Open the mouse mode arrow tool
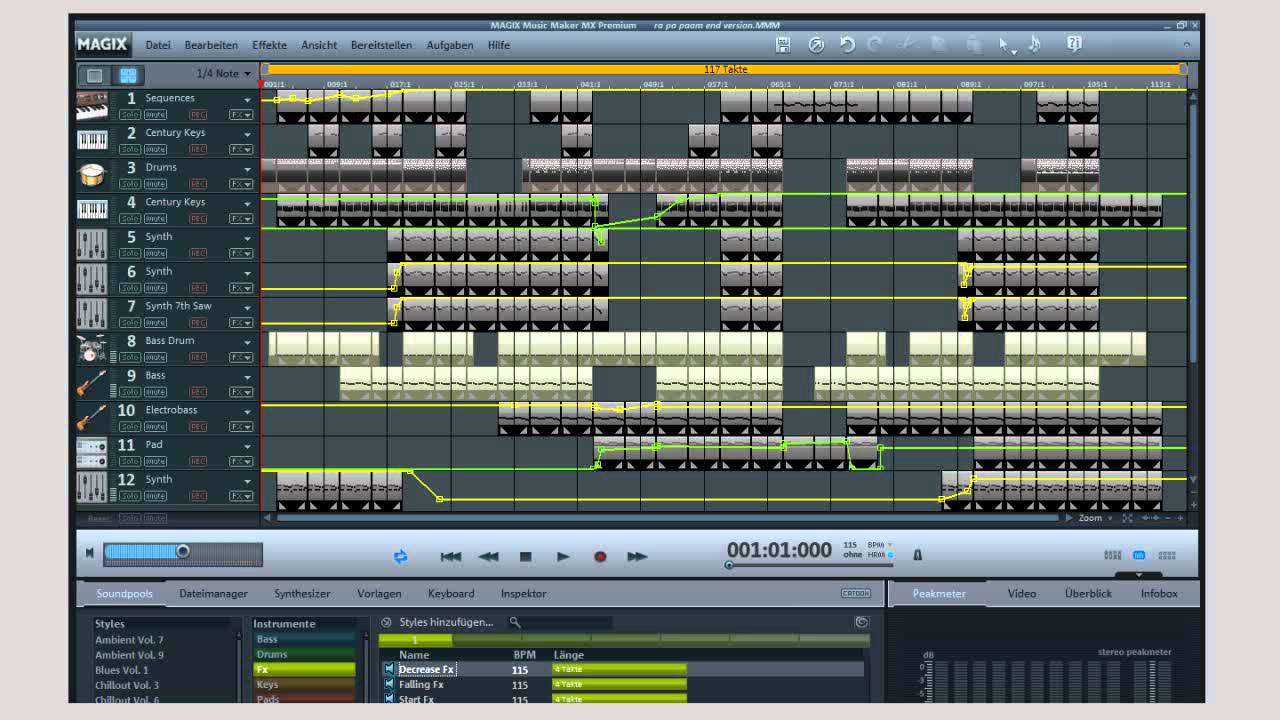1280x720 pixels. [1005, 45]
